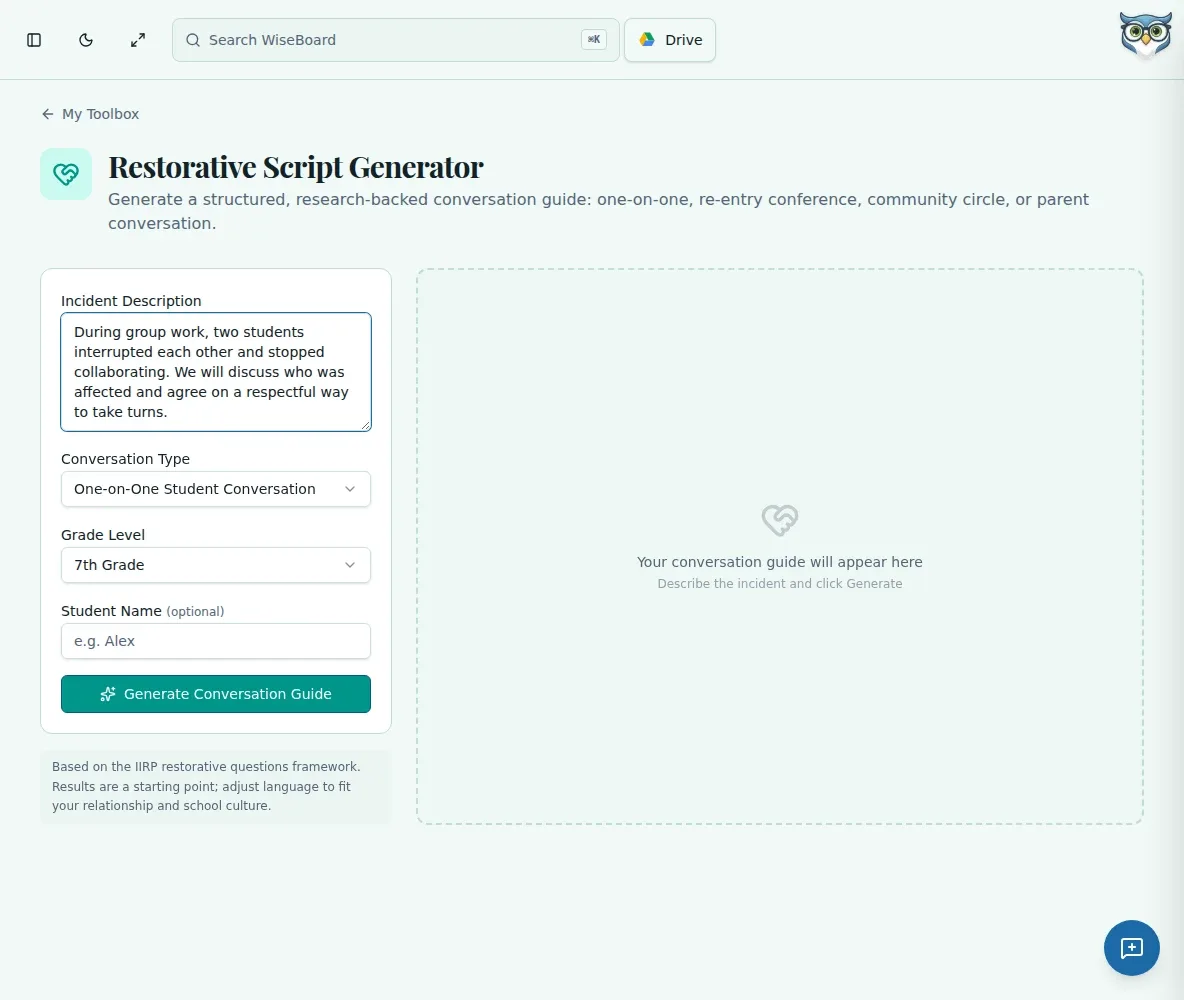
Task: Click the Incident Description label
Action: coord(131,301)
